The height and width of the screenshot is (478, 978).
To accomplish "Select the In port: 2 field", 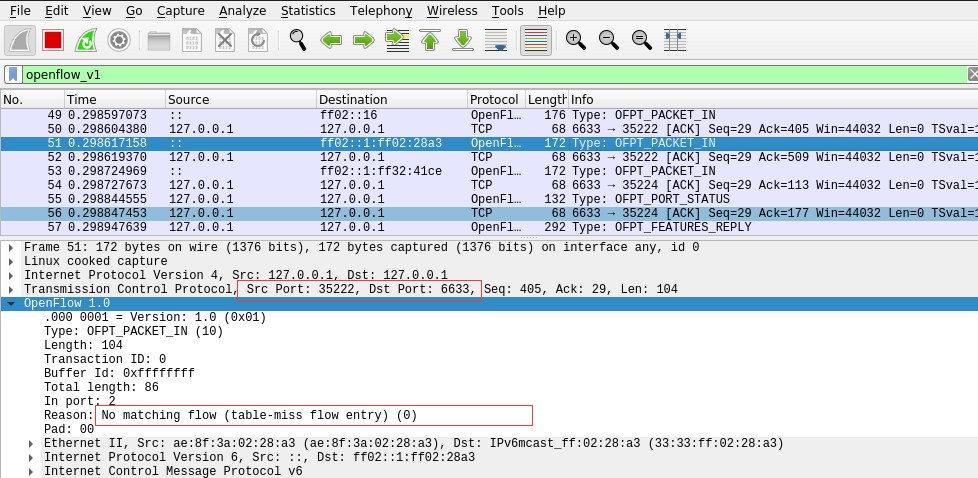I will 80,401.
